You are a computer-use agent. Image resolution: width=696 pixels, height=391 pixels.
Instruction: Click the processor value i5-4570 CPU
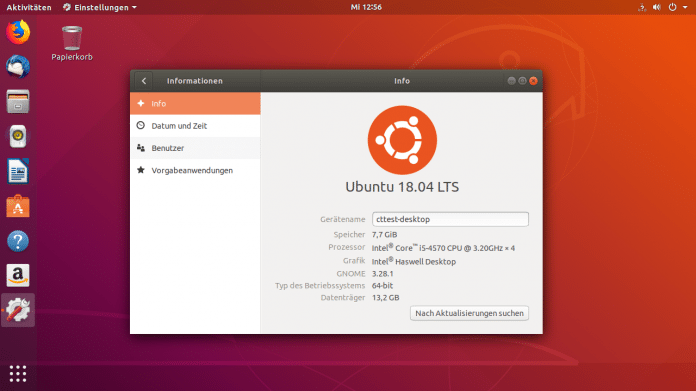(443, 248)
